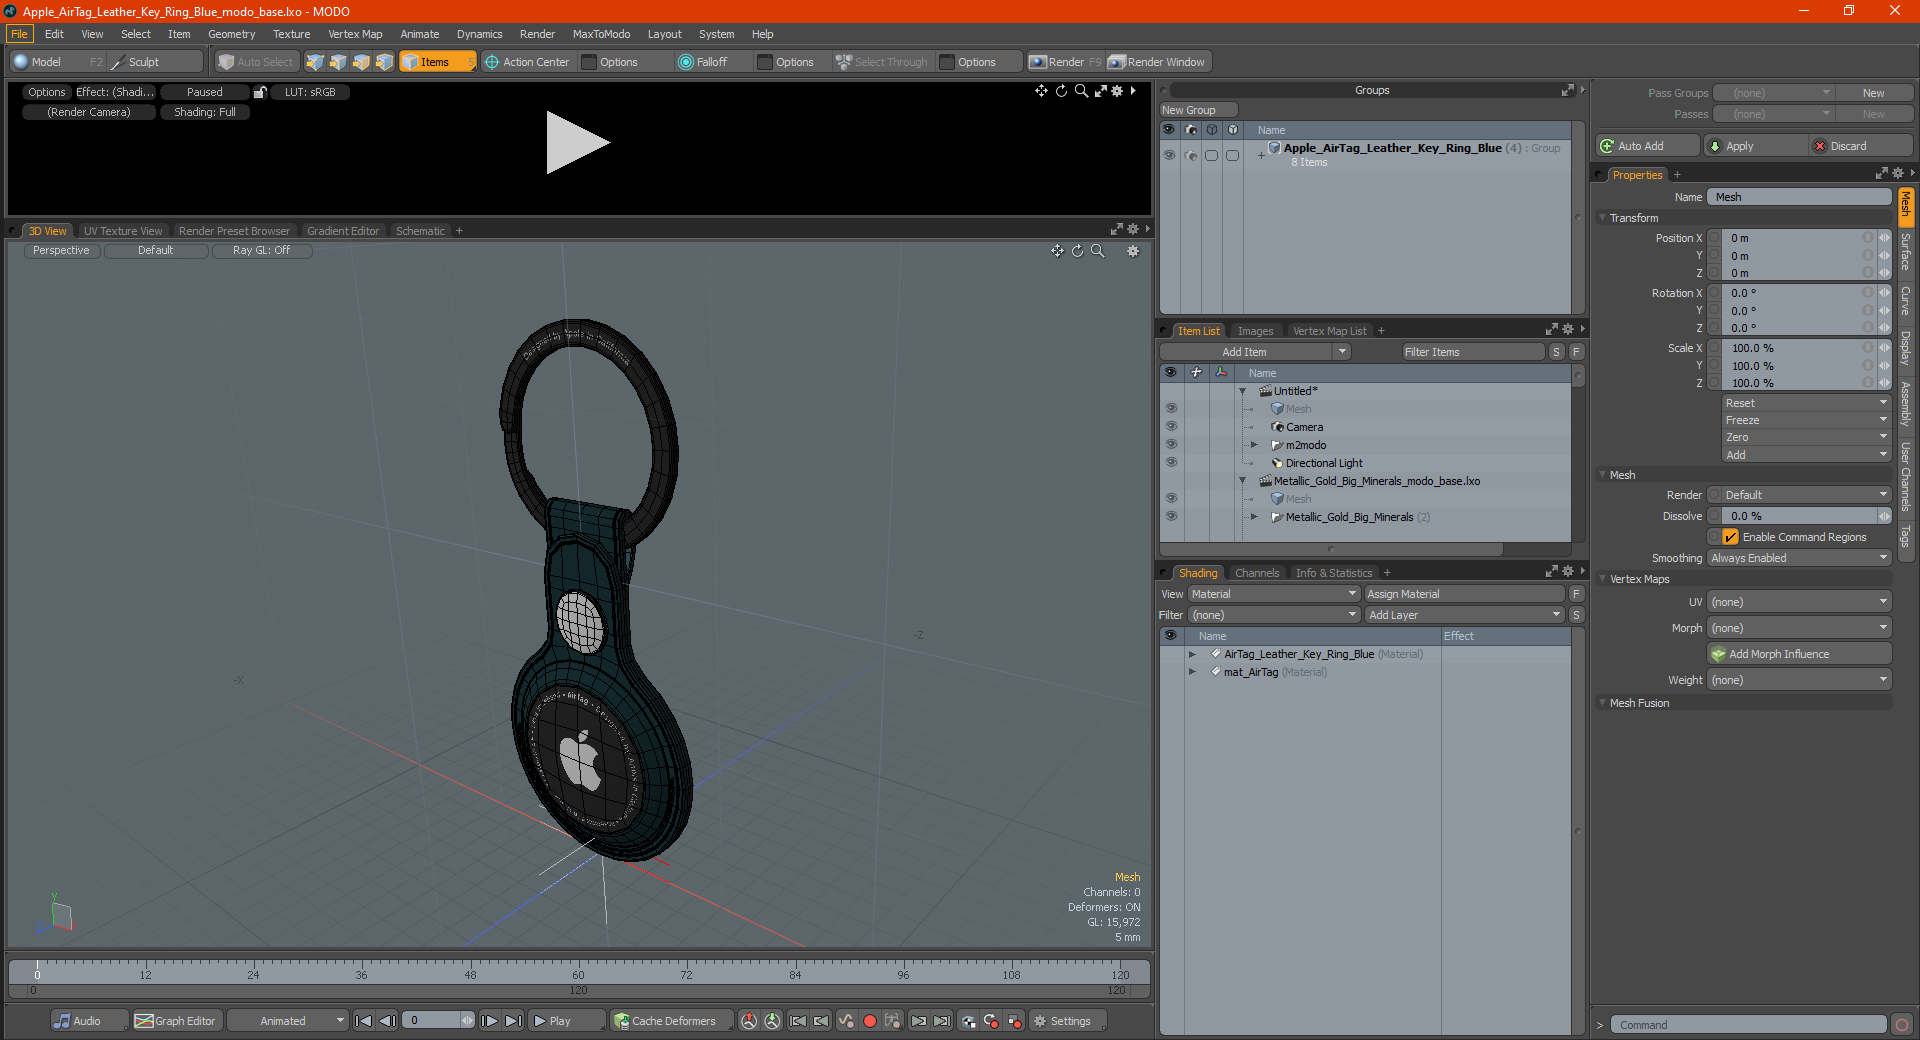Screen dimensions: 1920x1040
Task: Open 3D viewport settings gear
Action: click(1133, 251)
